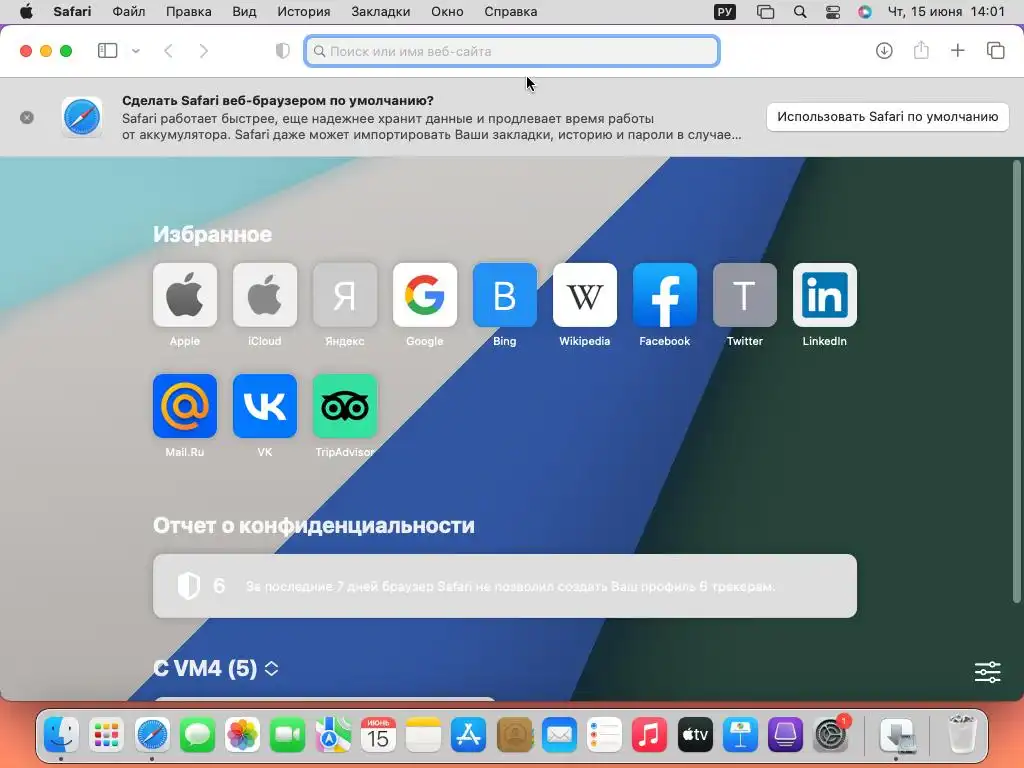Dismiss the default browser banner

coord(27,118)
